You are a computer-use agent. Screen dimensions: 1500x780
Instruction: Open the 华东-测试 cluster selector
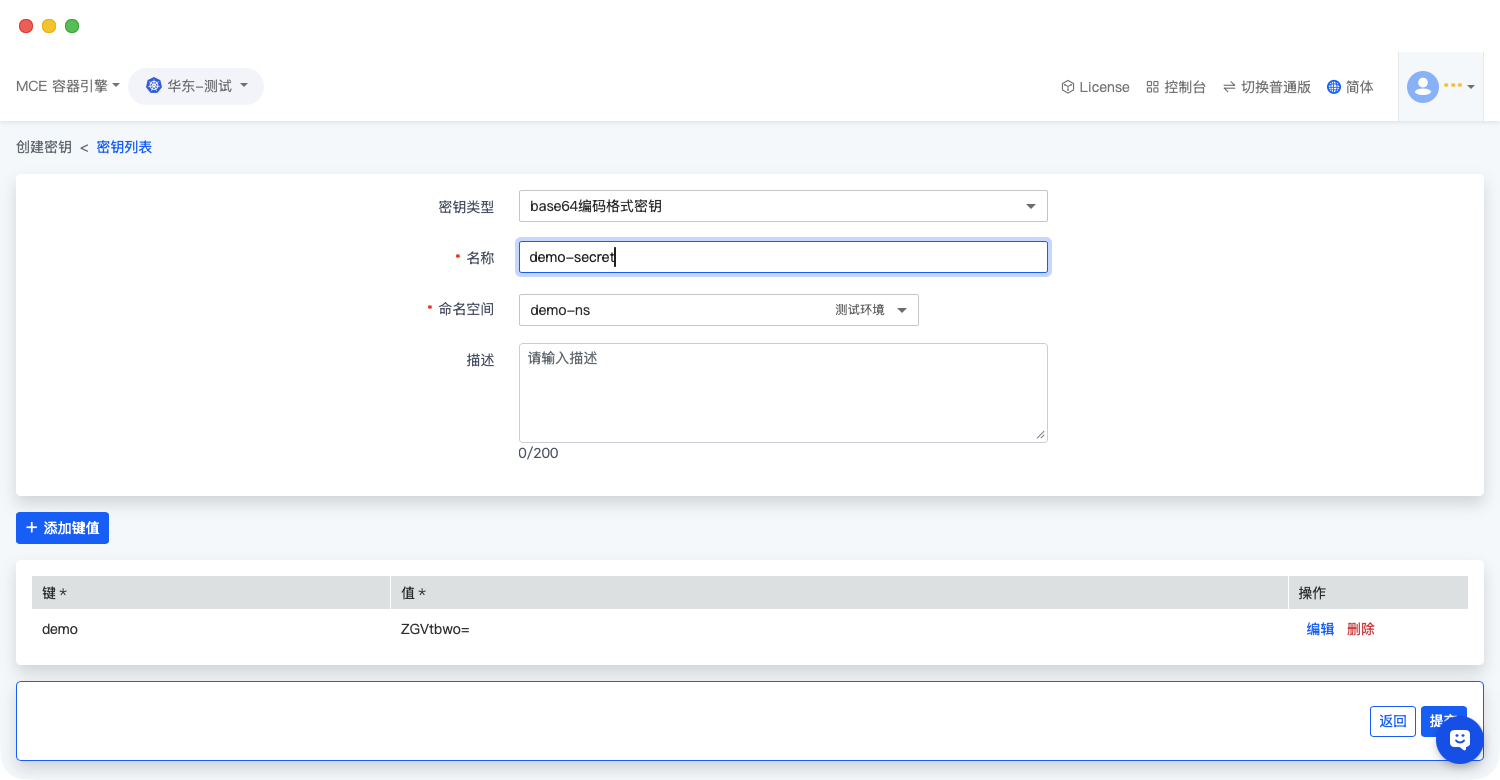coord(198,86)
